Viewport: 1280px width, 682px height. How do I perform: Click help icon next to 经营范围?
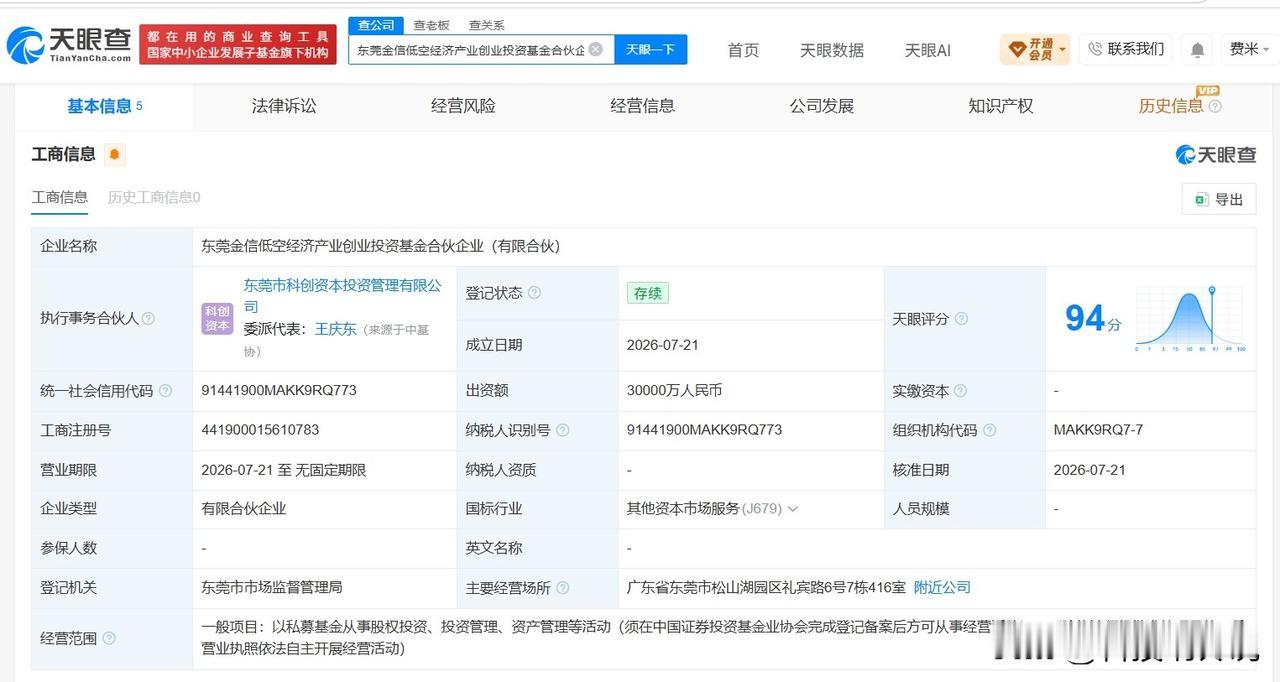(109, 638)
